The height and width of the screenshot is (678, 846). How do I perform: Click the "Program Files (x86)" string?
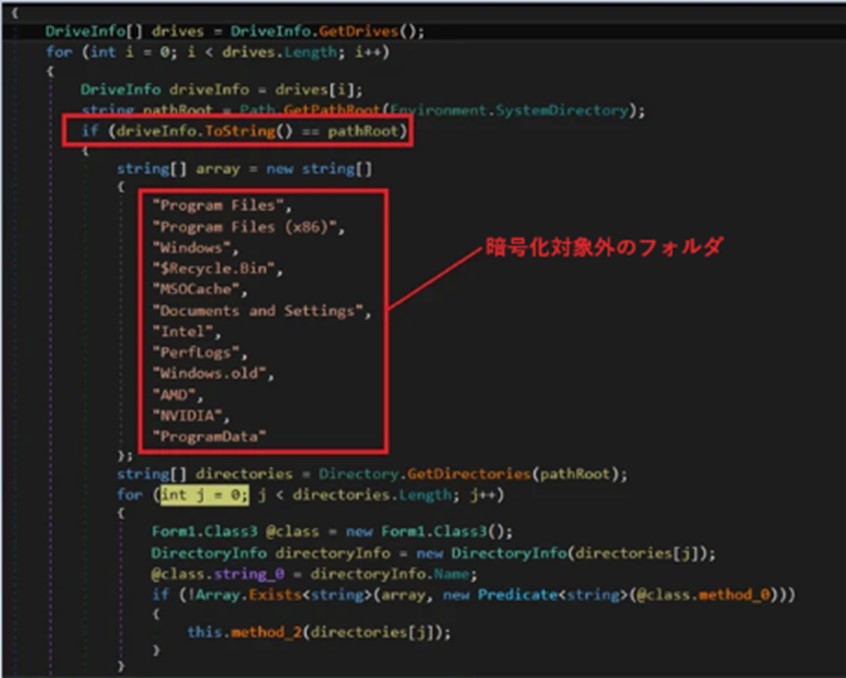pyautogui.click(x=248, y=227)
